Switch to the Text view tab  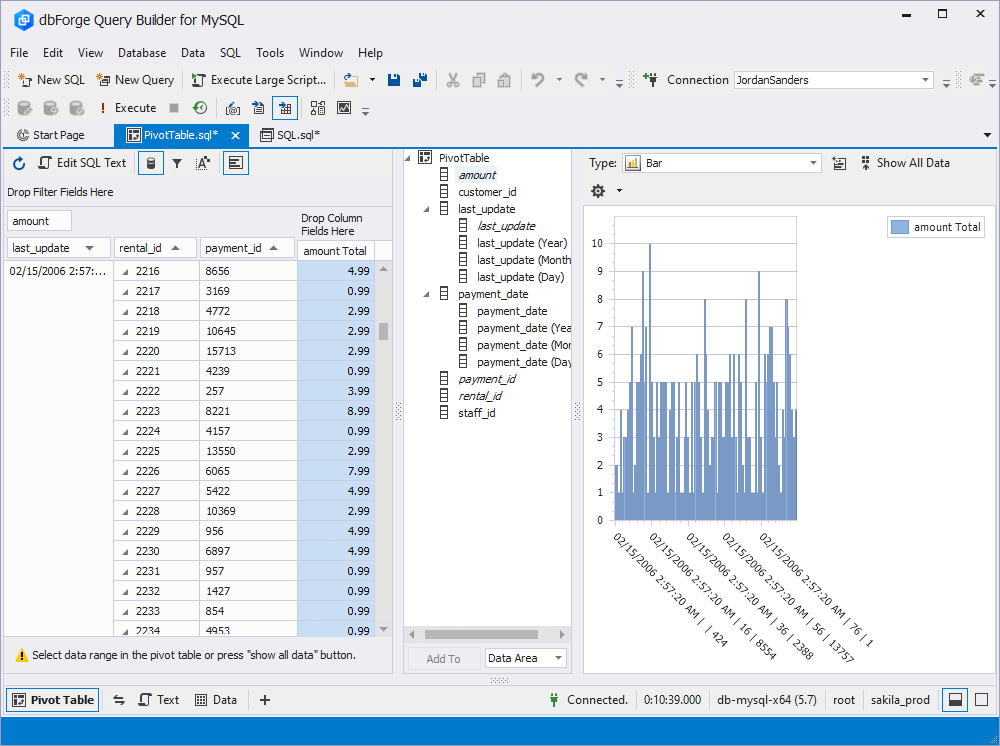(x=159, y=700)
